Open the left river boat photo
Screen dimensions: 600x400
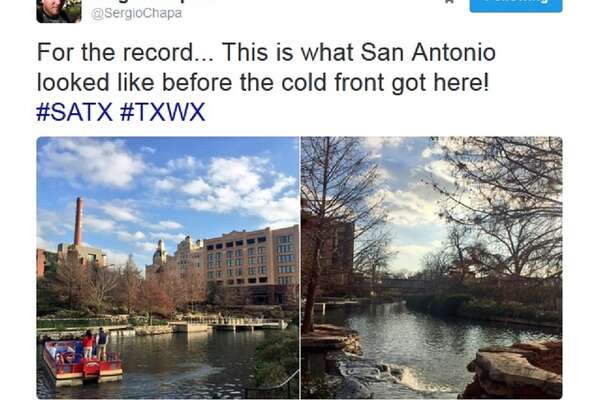[x=168, y=268]
